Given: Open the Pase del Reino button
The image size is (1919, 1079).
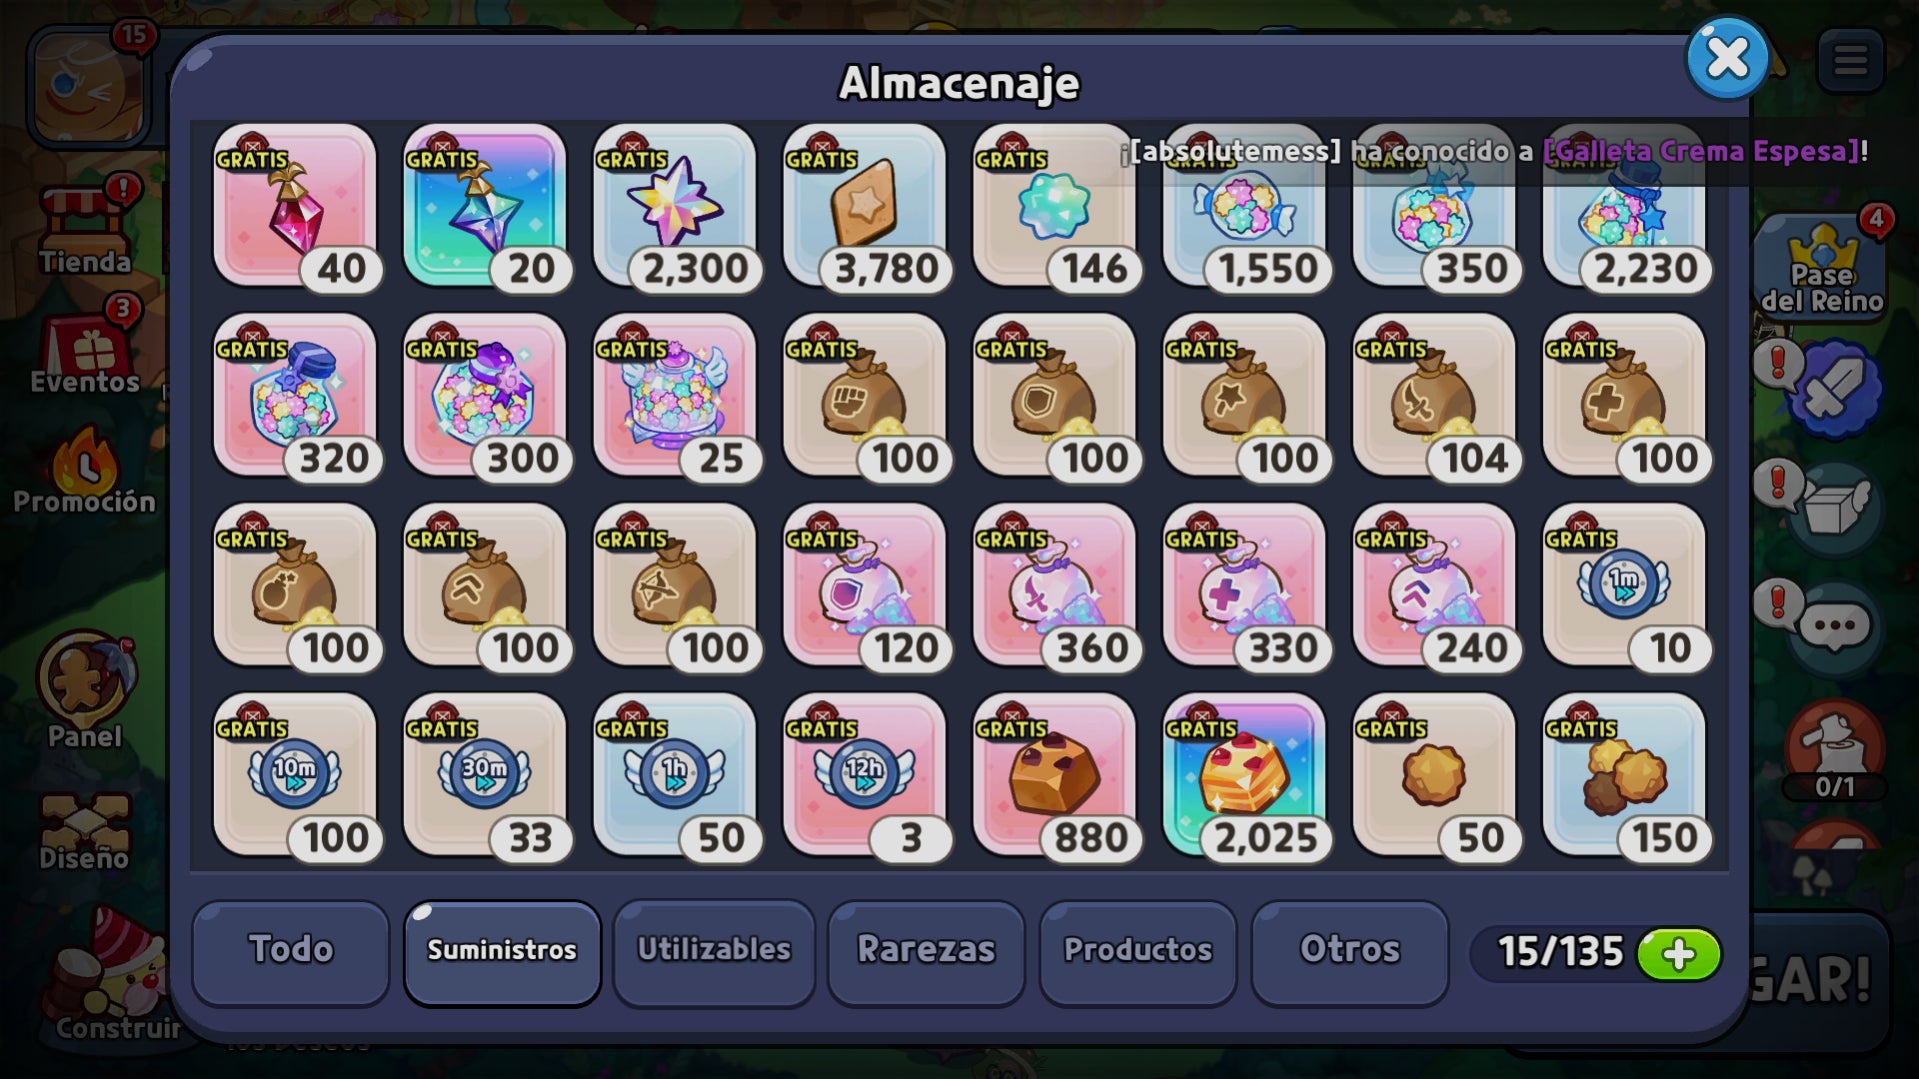Looking at the screenshot, I should [1822, 268].
